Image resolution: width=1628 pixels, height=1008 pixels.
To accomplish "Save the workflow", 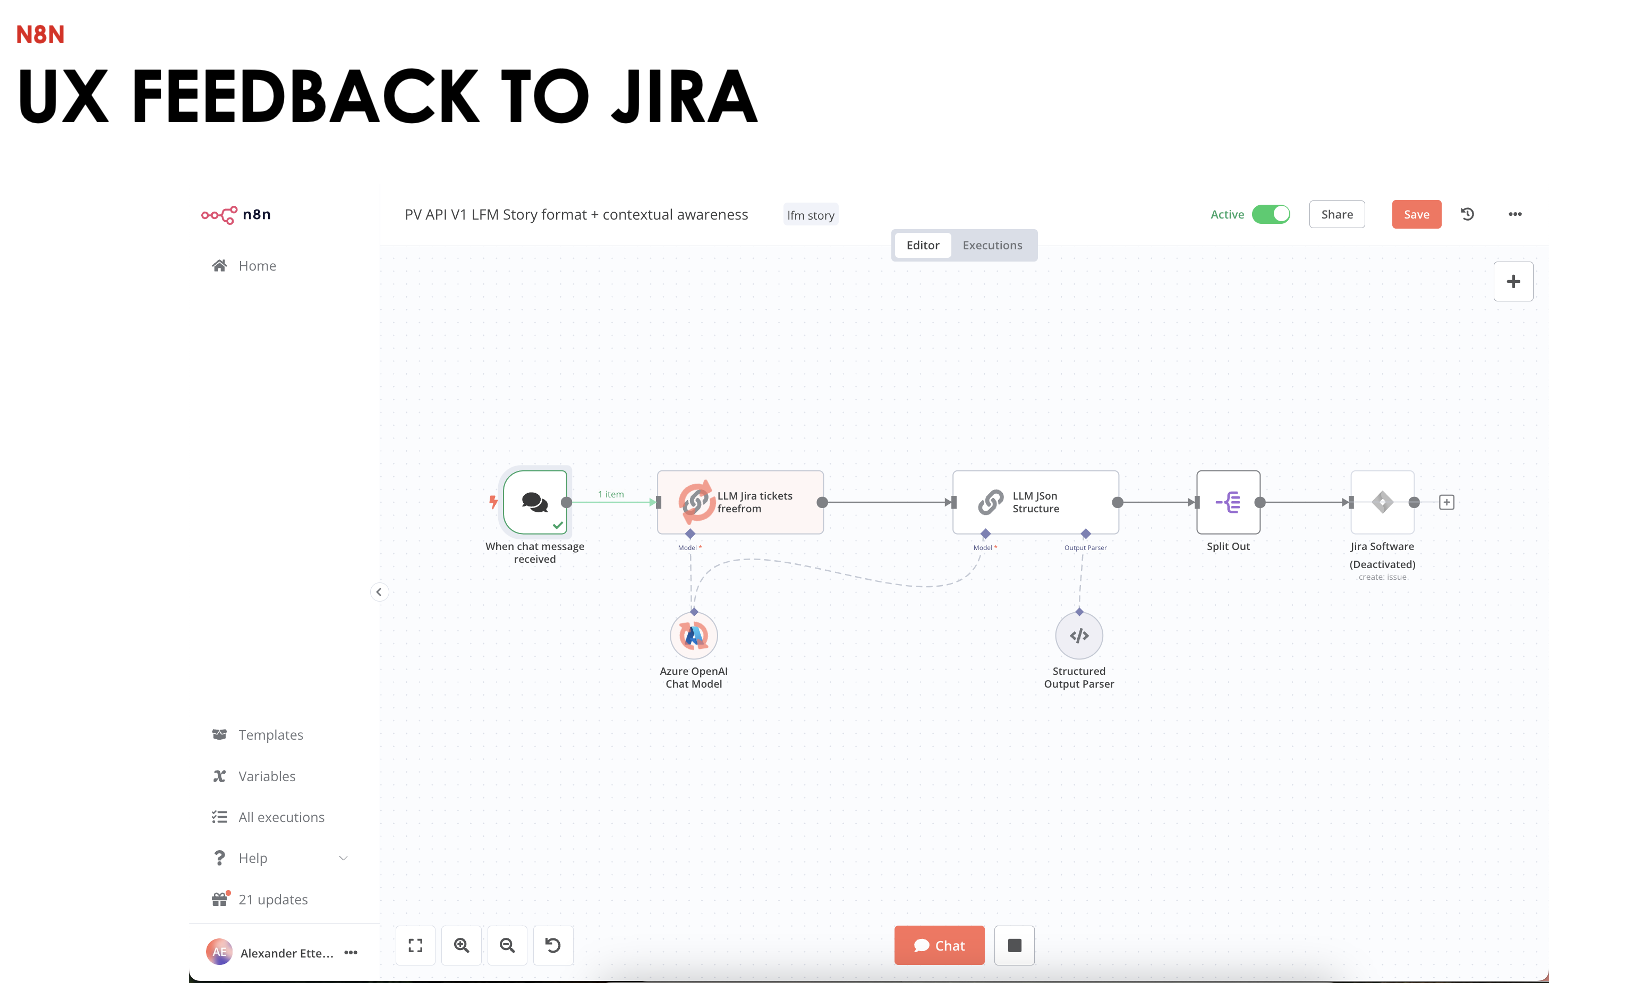I will coord(1416,214).
